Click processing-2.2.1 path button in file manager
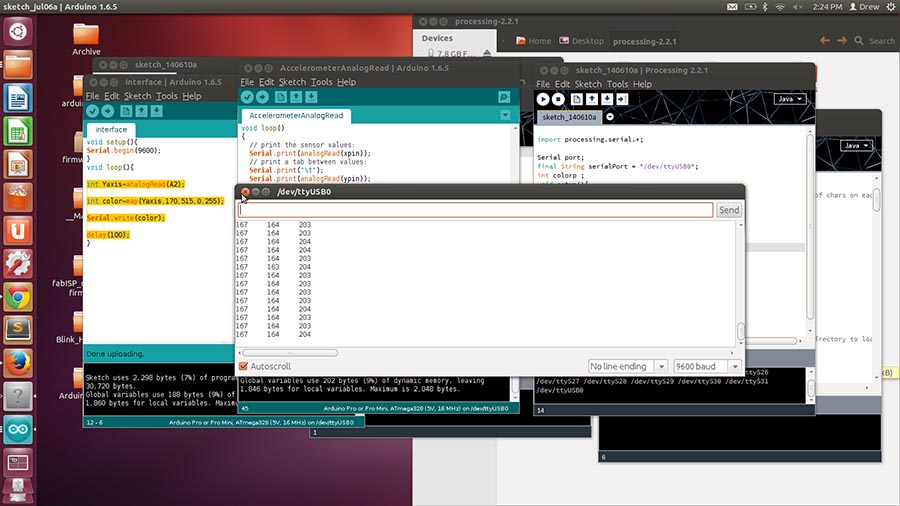Image resolution: width=900 pixels, height=506 pixels. (x=645, y=41)
